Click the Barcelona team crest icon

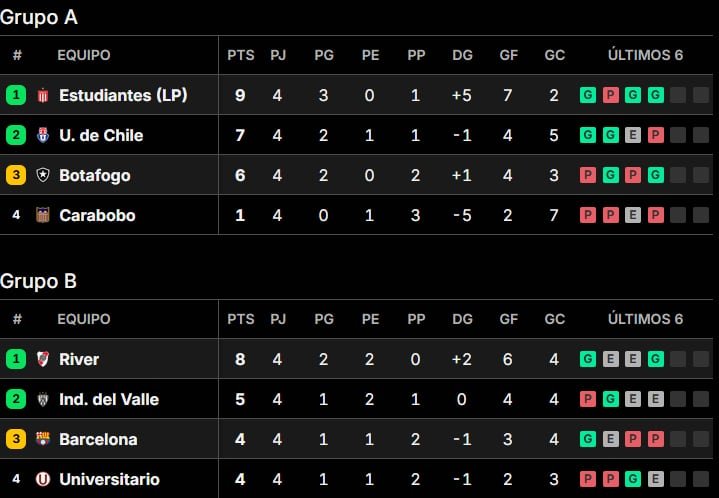coord(43,439)
